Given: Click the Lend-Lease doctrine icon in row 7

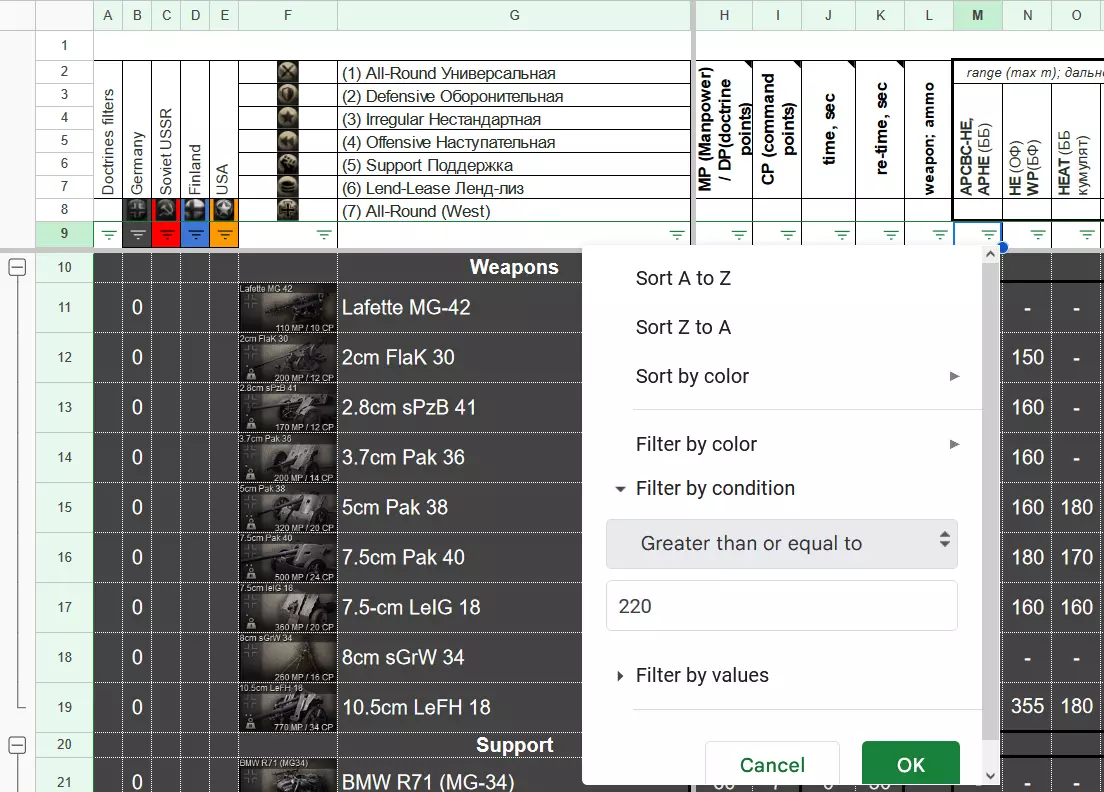Looking at the screenshot, I should [x=288, y=187].
